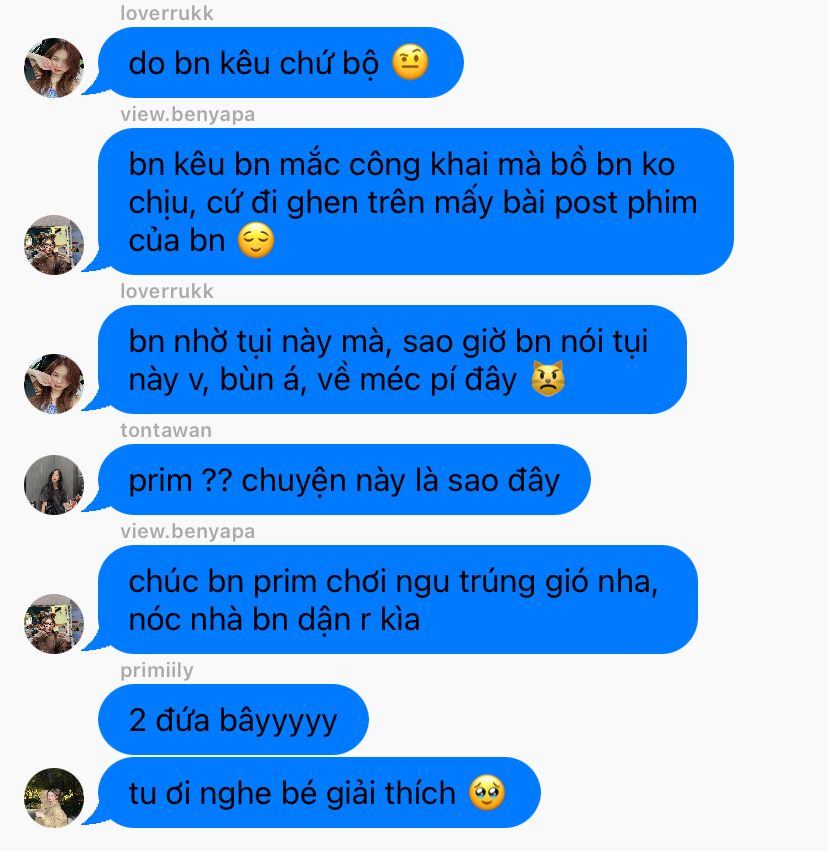Viewport: 828px width, 851px height.
Task: Click the first view.benyapa username label
Action: click(188, 115)
